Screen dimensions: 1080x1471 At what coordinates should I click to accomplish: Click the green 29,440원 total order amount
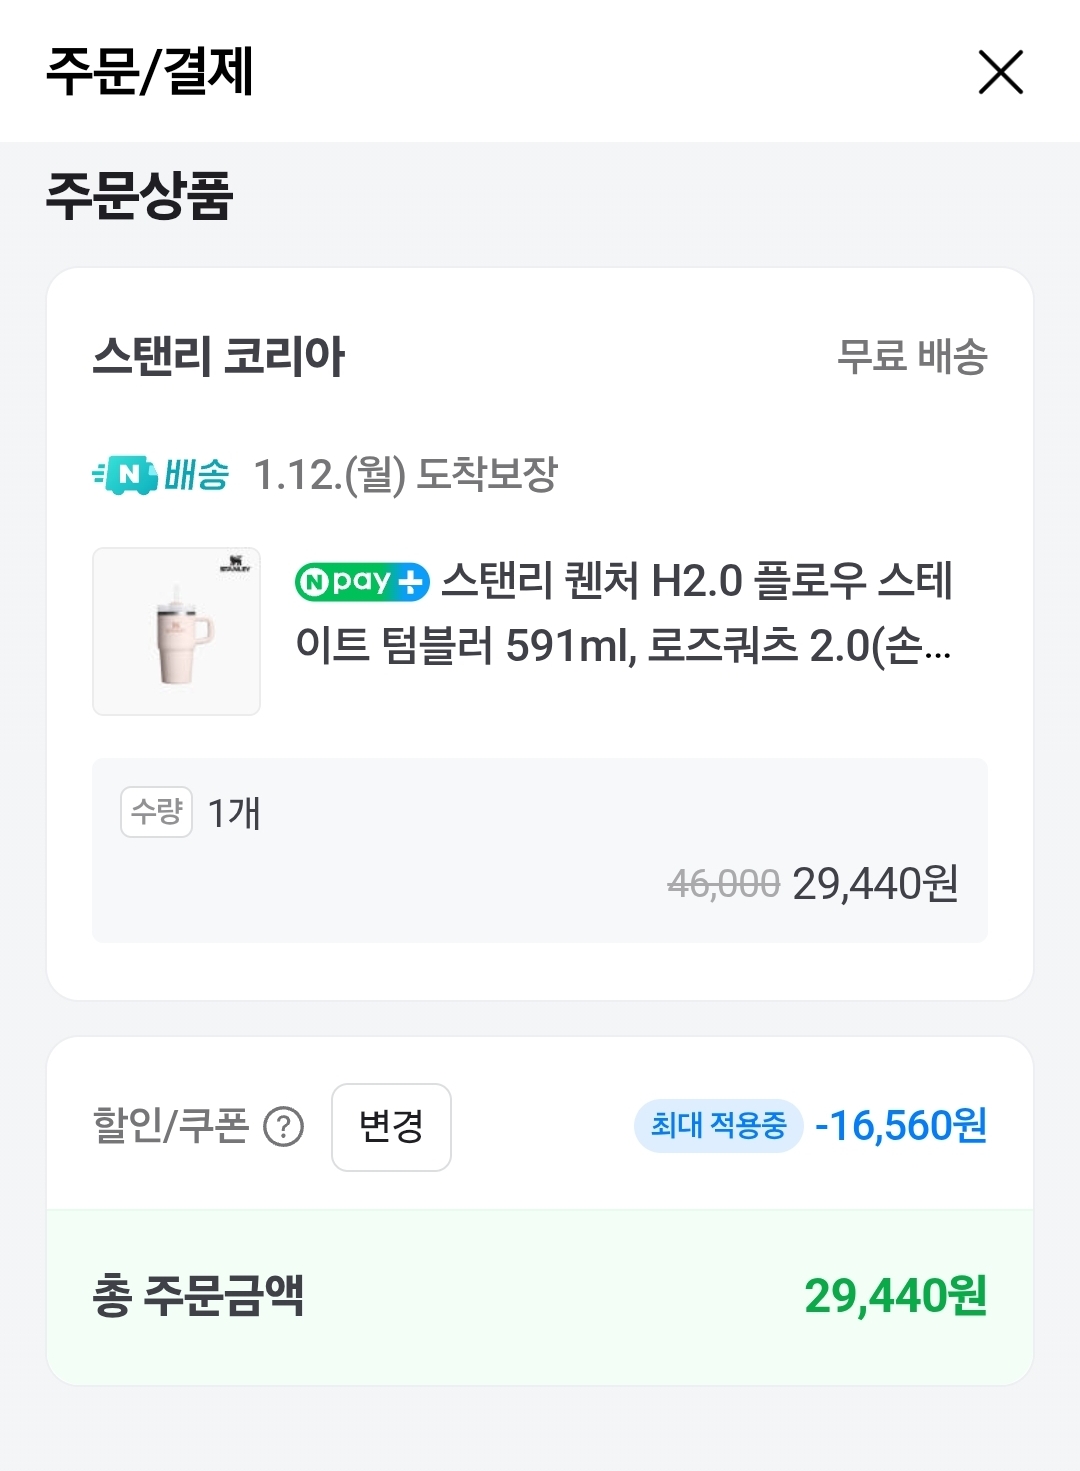[x=895, y=1296]
